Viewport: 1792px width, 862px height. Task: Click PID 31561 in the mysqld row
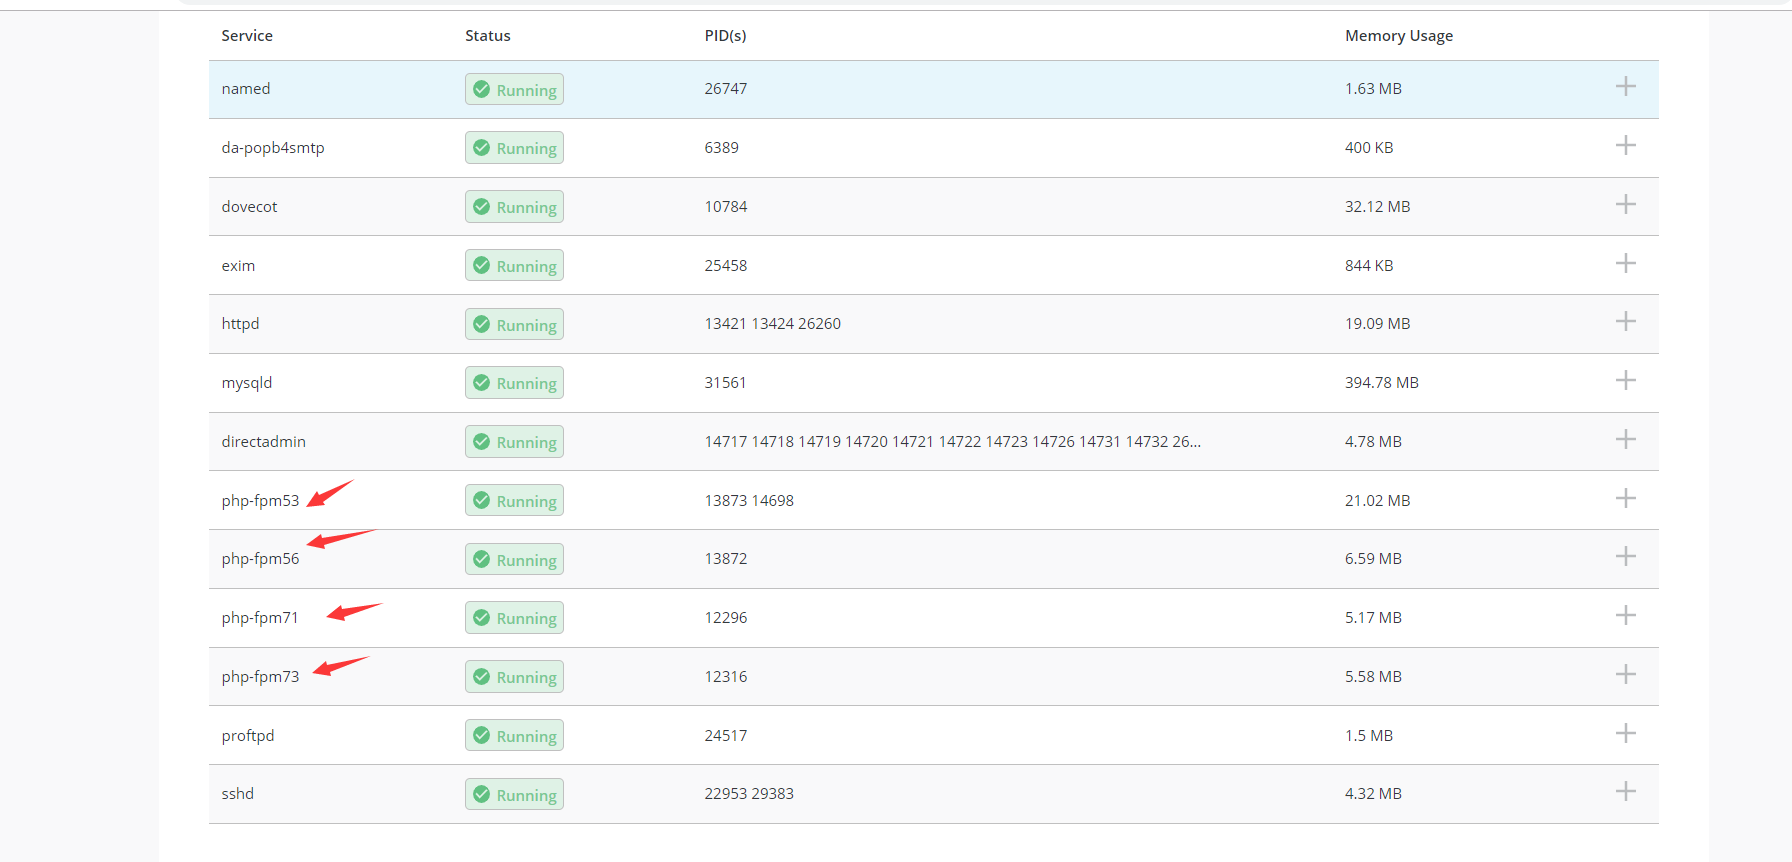(x=725, y=383)
